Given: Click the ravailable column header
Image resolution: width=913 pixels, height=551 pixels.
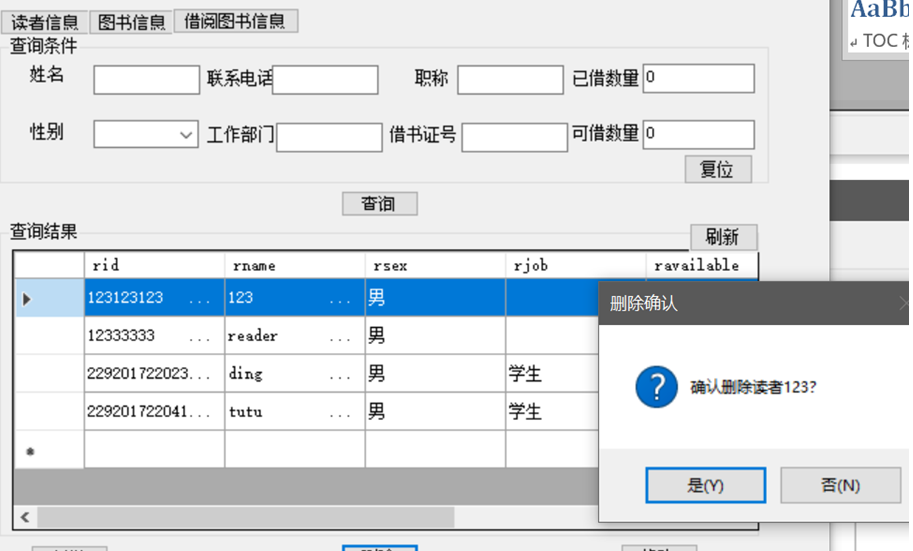Looking at the screenshot, I should tap(702, 266).
